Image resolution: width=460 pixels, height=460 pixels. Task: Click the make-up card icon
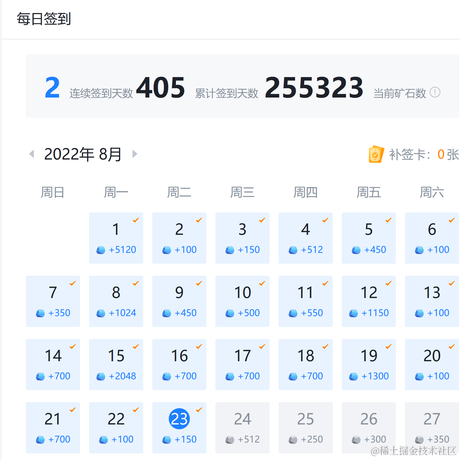pyautogui.click(x=376, y=154)
